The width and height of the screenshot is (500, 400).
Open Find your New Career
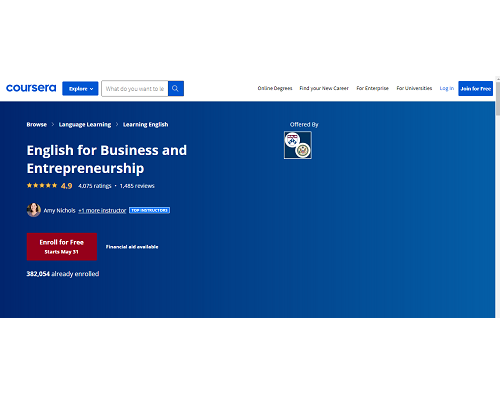click(324, 88)
